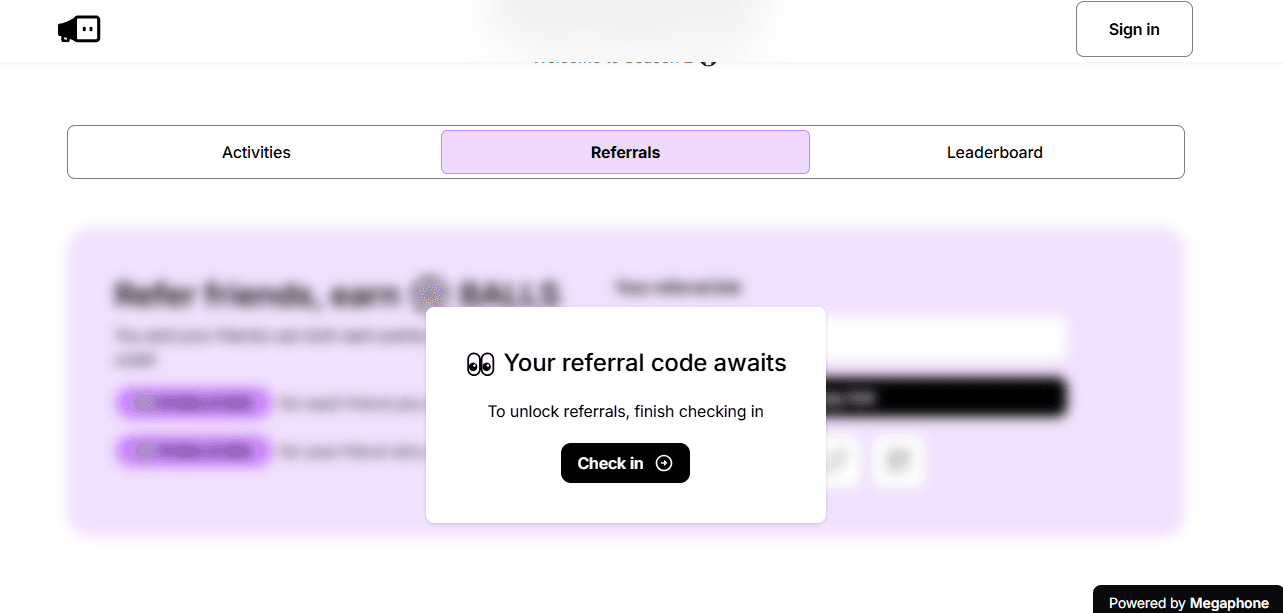Select the Referrals tab
Image resolution: width=1283 pixels, height=613 pixels.
pos(625,152)
